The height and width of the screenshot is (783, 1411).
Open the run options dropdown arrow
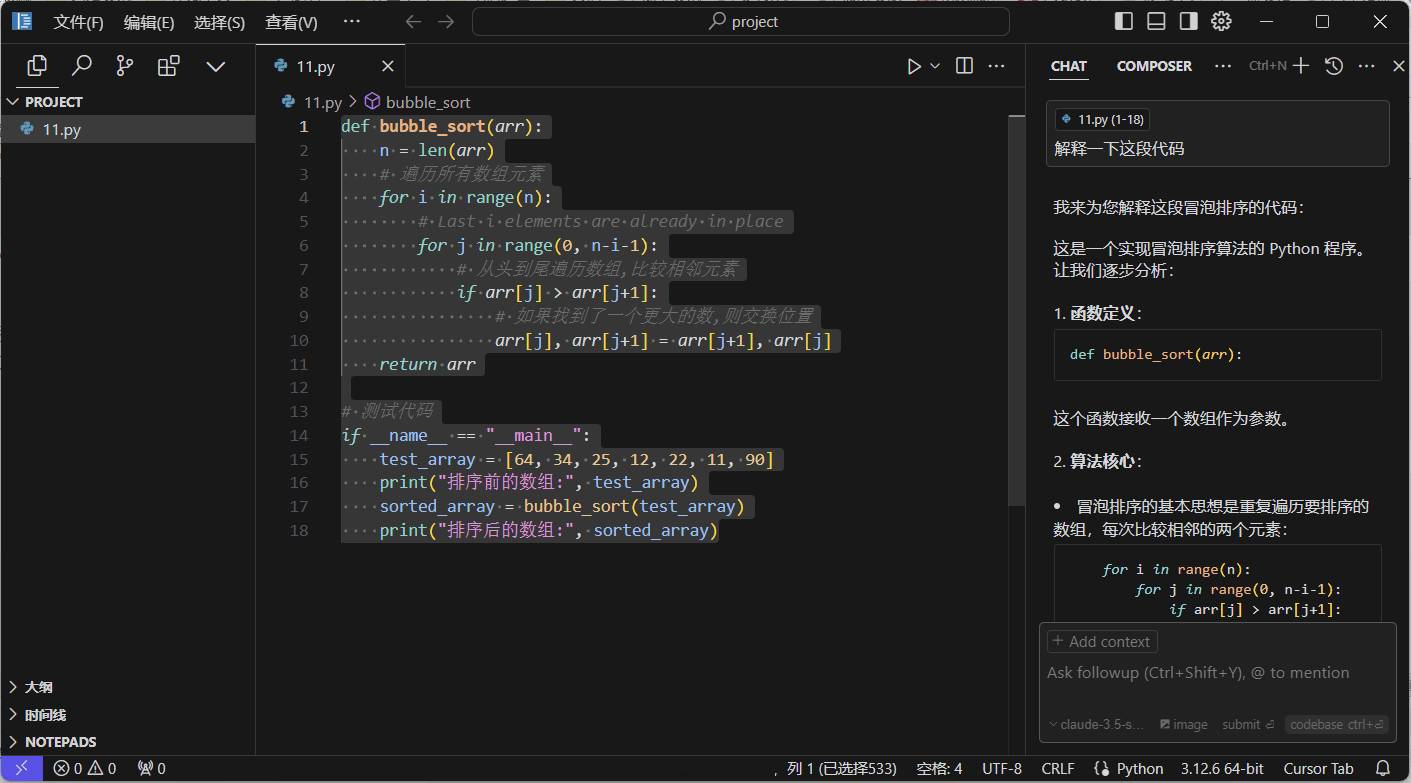935,66
